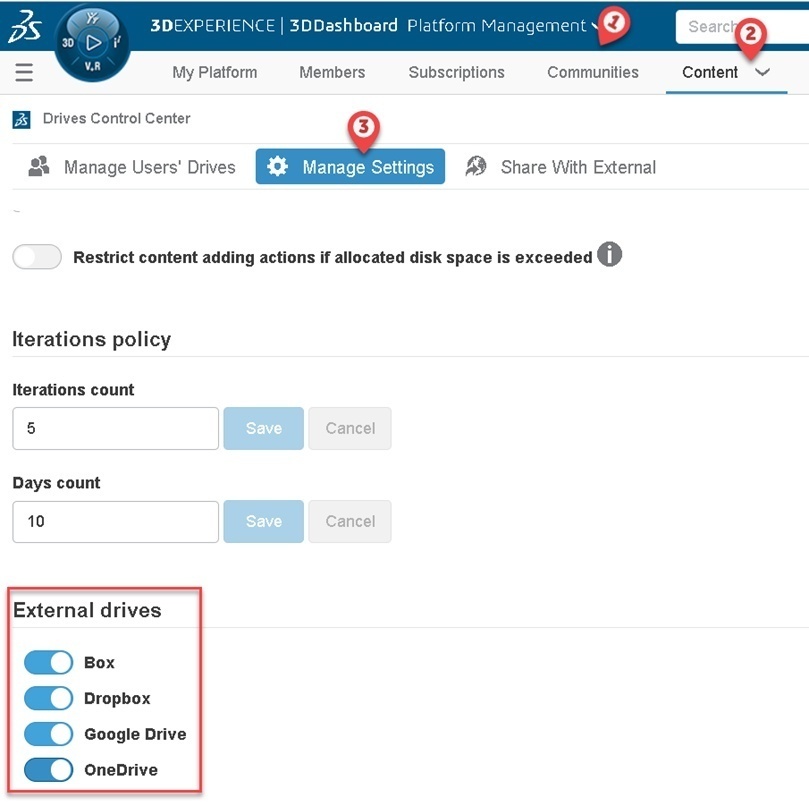Click the info icon beside disk space restriction
The height and width of the screenshot is (806, 809).
(x=609, y=254)
